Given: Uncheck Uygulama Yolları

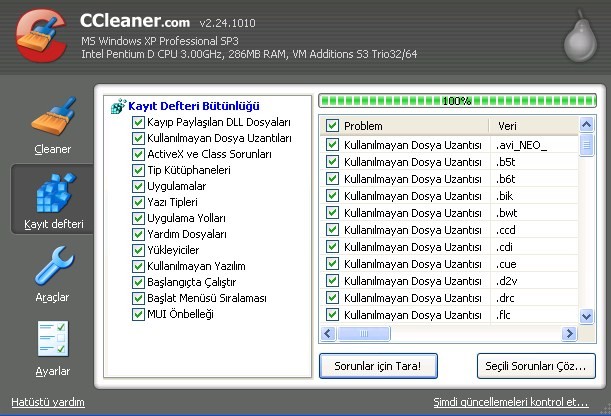Looking at the screenshot, I should pyautogui.click(x=138, y=218).
